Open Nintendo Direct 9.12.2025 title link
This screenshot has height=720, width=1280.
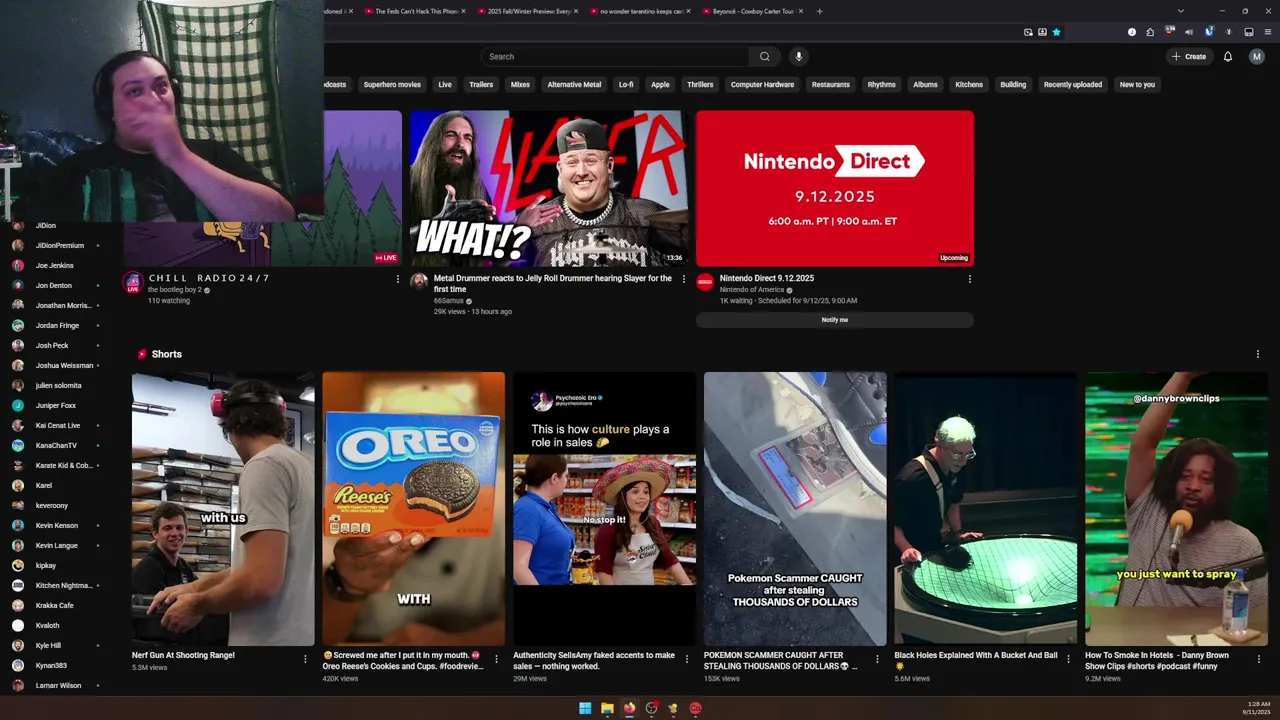tap(767, 278)
